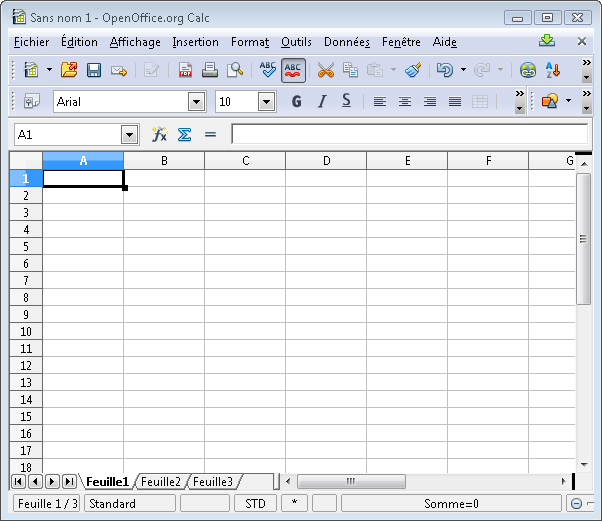This screenshot has width=602, height=521.
Task: Open the Fichier menu
Action: pyautogui.click(x=31, y=42)
